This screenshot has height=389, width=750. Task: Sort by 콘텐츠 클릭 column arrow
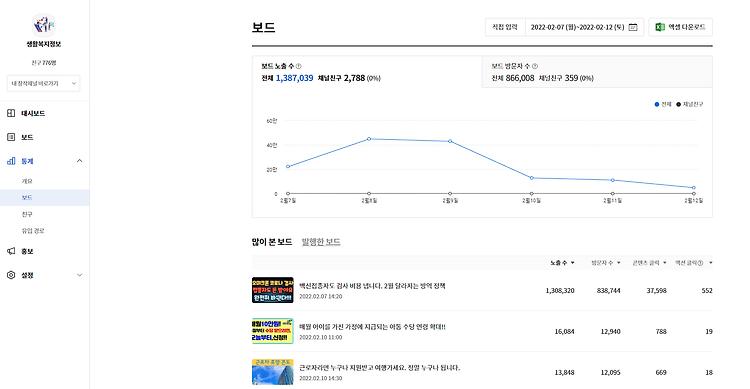coord(664,263)
